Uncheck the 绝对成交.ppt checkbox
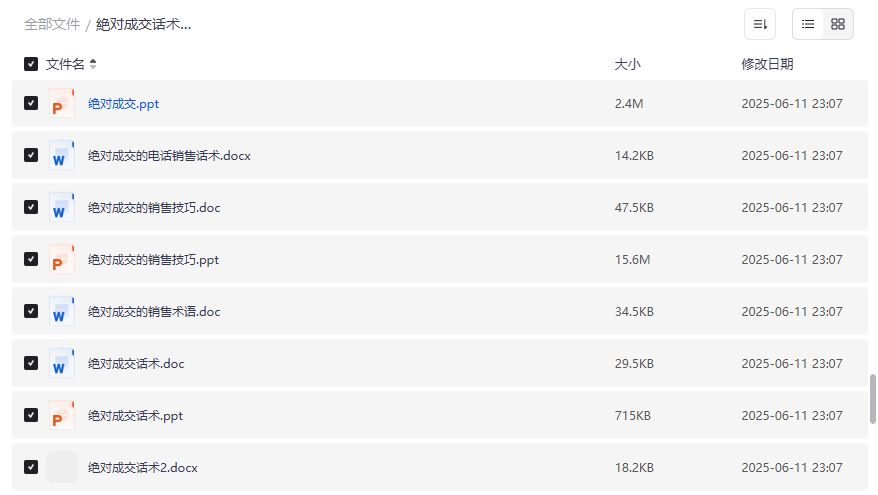Image resolution: width=878 pixels, height=495 pixels. 31,103
